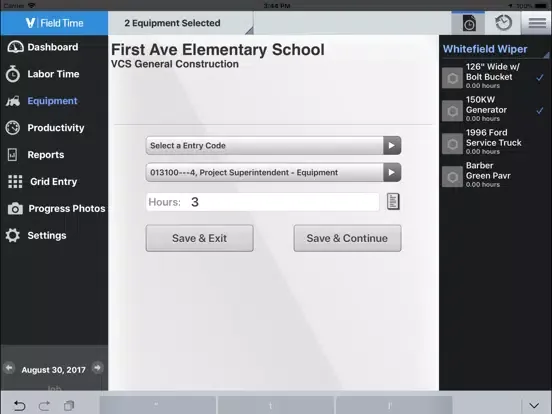Screen dimensions: 552x414
Task: Click the 1996 Ford Service Truck thumbnail
Action: coord(452,144)
